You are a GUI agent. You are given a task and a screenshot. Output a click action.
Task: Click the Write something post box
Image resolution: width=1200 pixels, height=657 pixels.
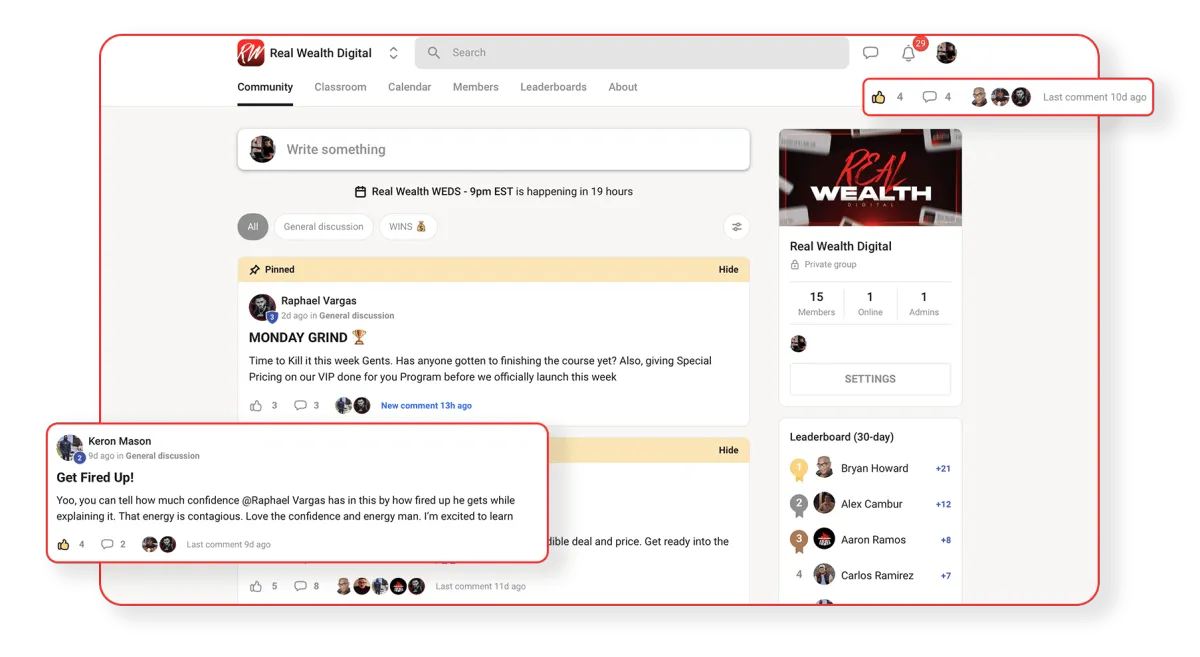coord(493,149)
